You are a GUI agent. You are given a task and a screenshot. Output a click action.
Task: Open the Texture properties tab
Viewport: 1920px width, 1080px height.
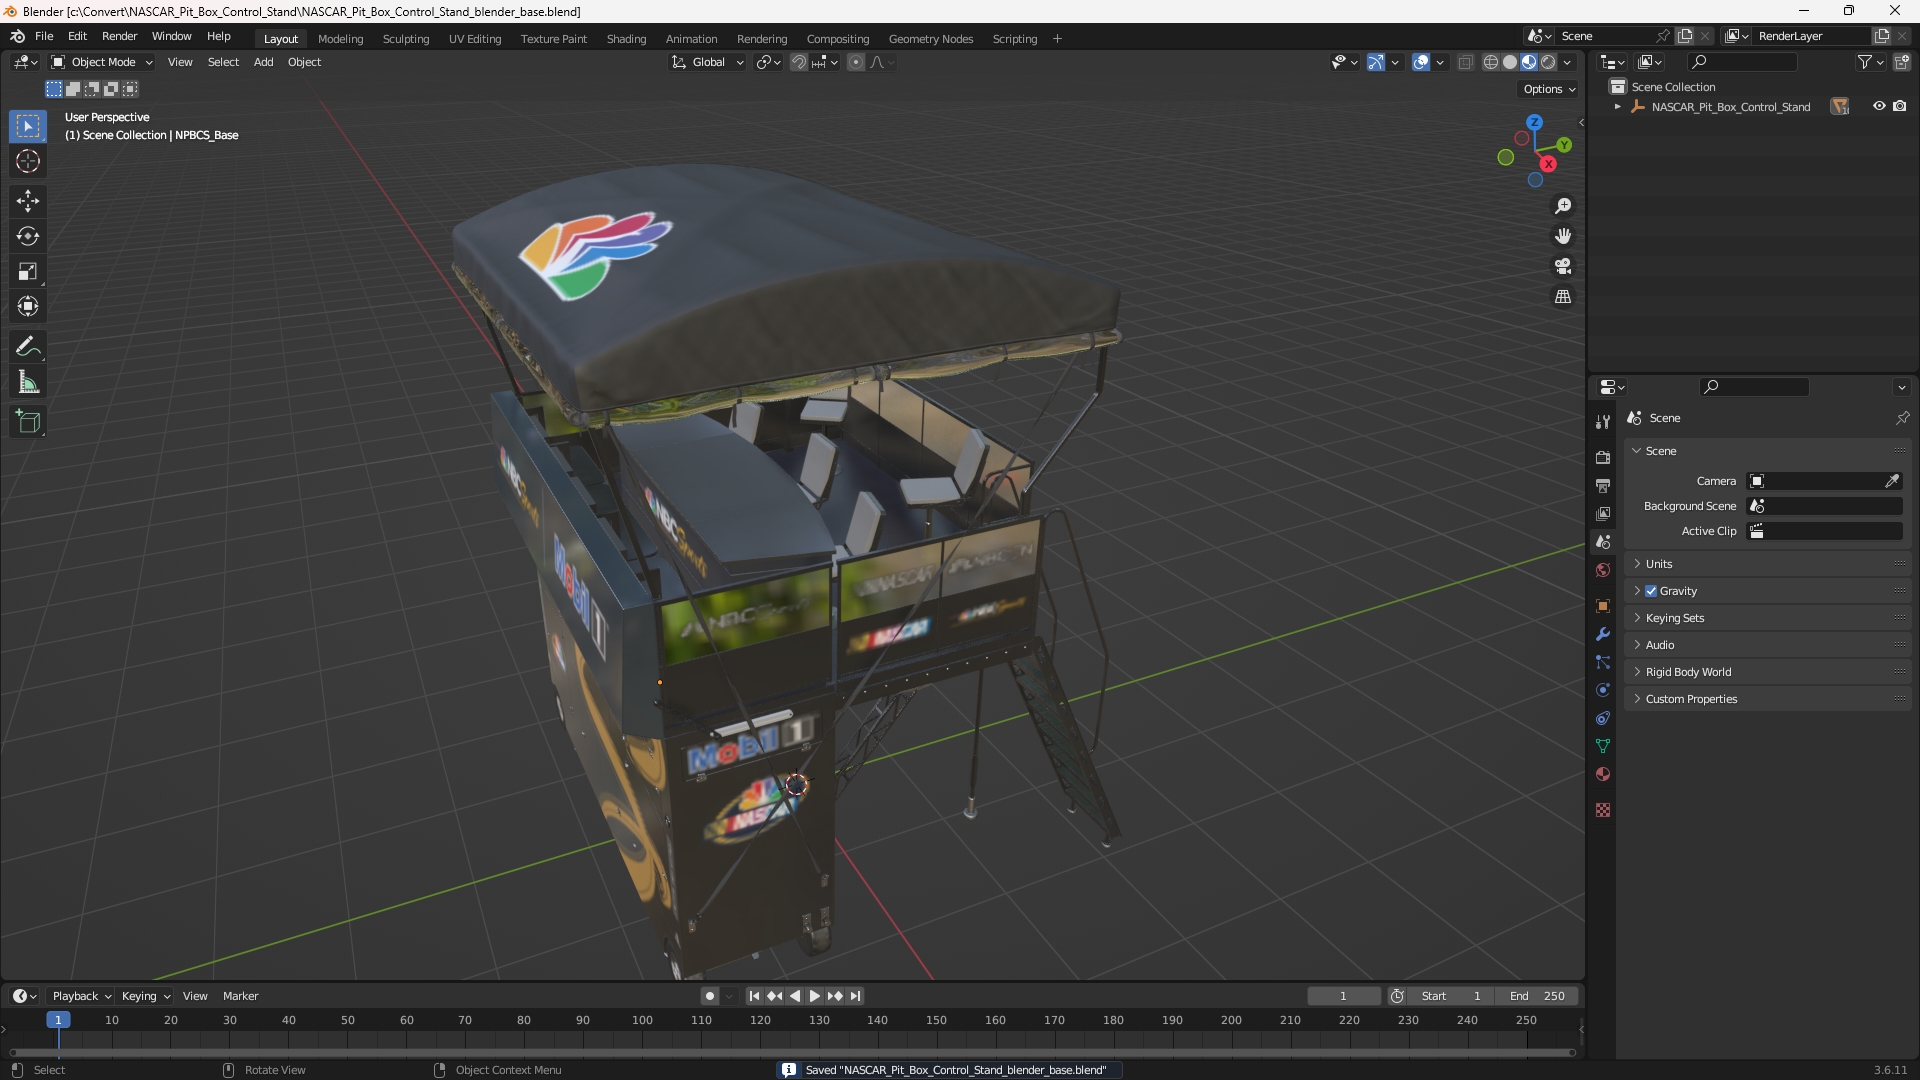point(1603,810)
